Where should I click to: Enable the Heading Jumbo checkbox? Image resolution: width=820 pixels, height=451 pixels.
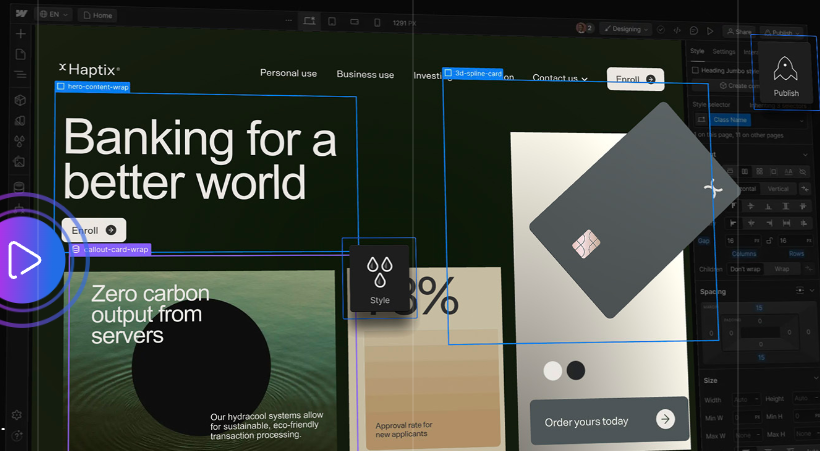(695, 70)
